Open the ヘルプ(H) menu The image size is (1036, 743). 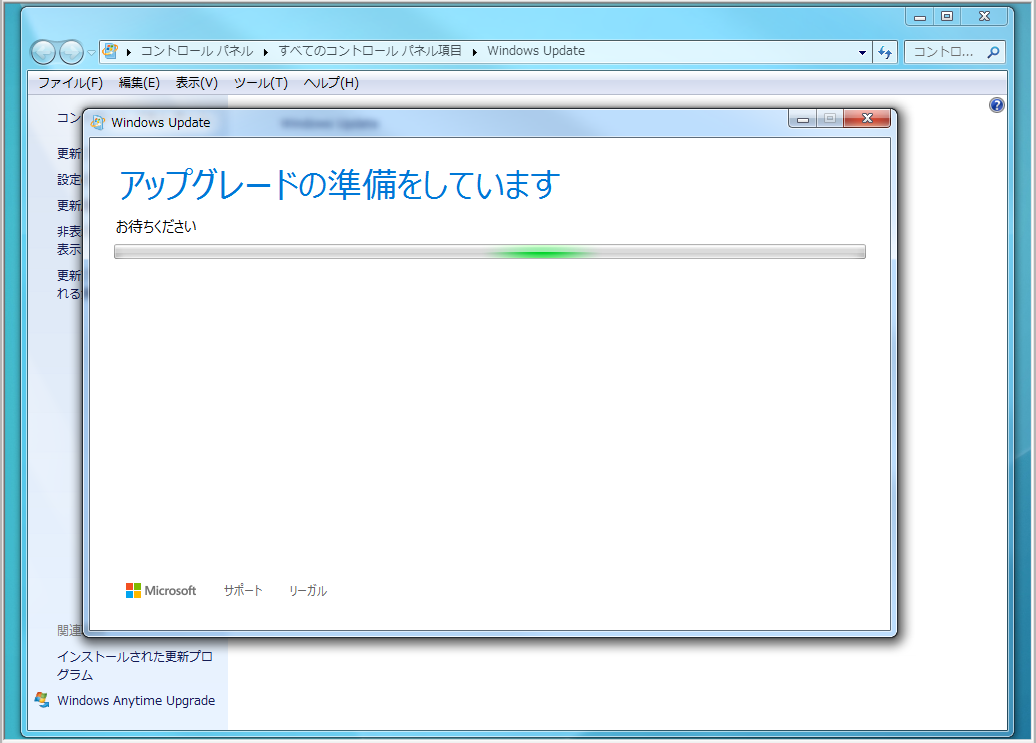coord(331,83)
